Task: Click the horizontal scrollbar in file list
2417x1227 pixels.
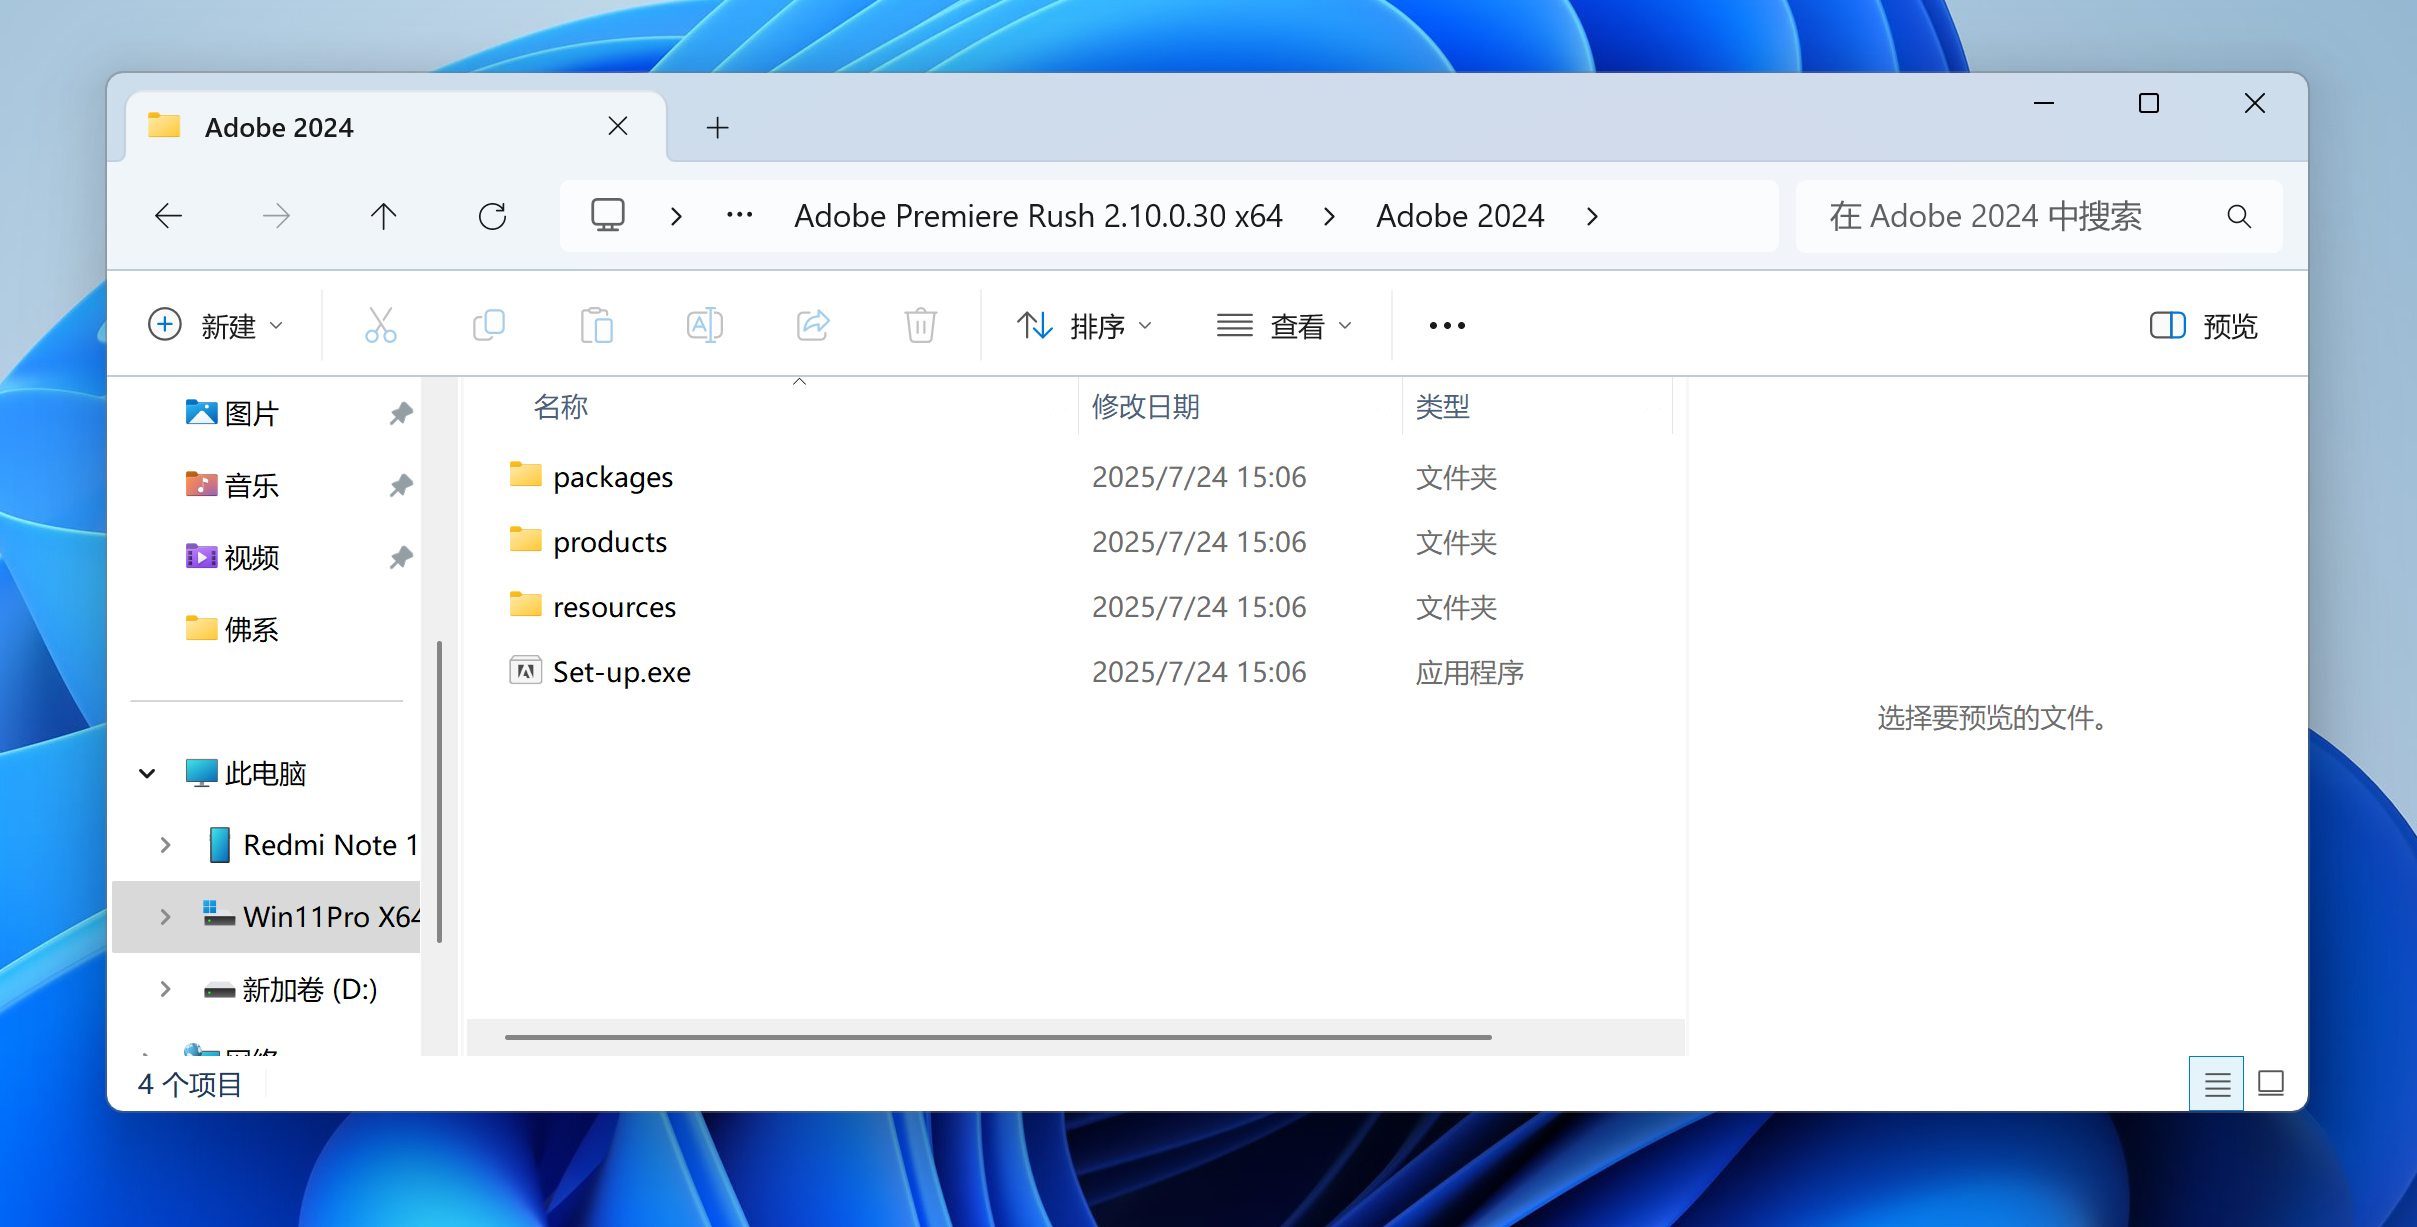Action: [x=997, y=1037]
